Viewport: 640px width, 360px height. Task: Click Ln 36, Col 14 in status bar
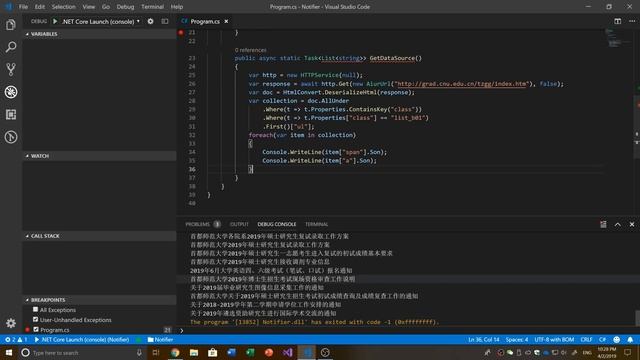[484, 340]
